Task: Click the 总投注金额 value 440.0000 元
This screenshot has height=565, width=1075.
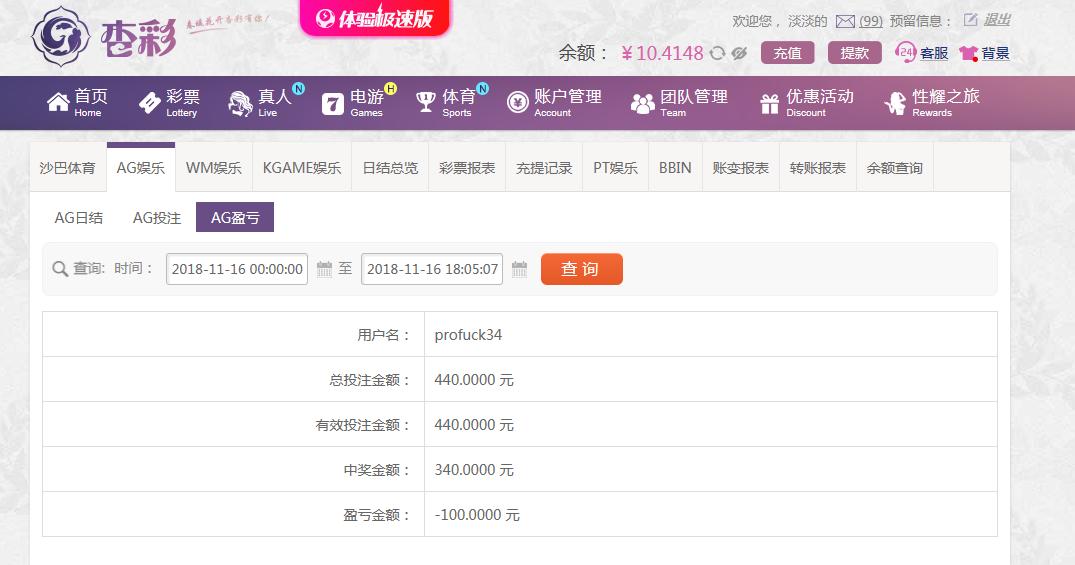Action: click(474, 380)
